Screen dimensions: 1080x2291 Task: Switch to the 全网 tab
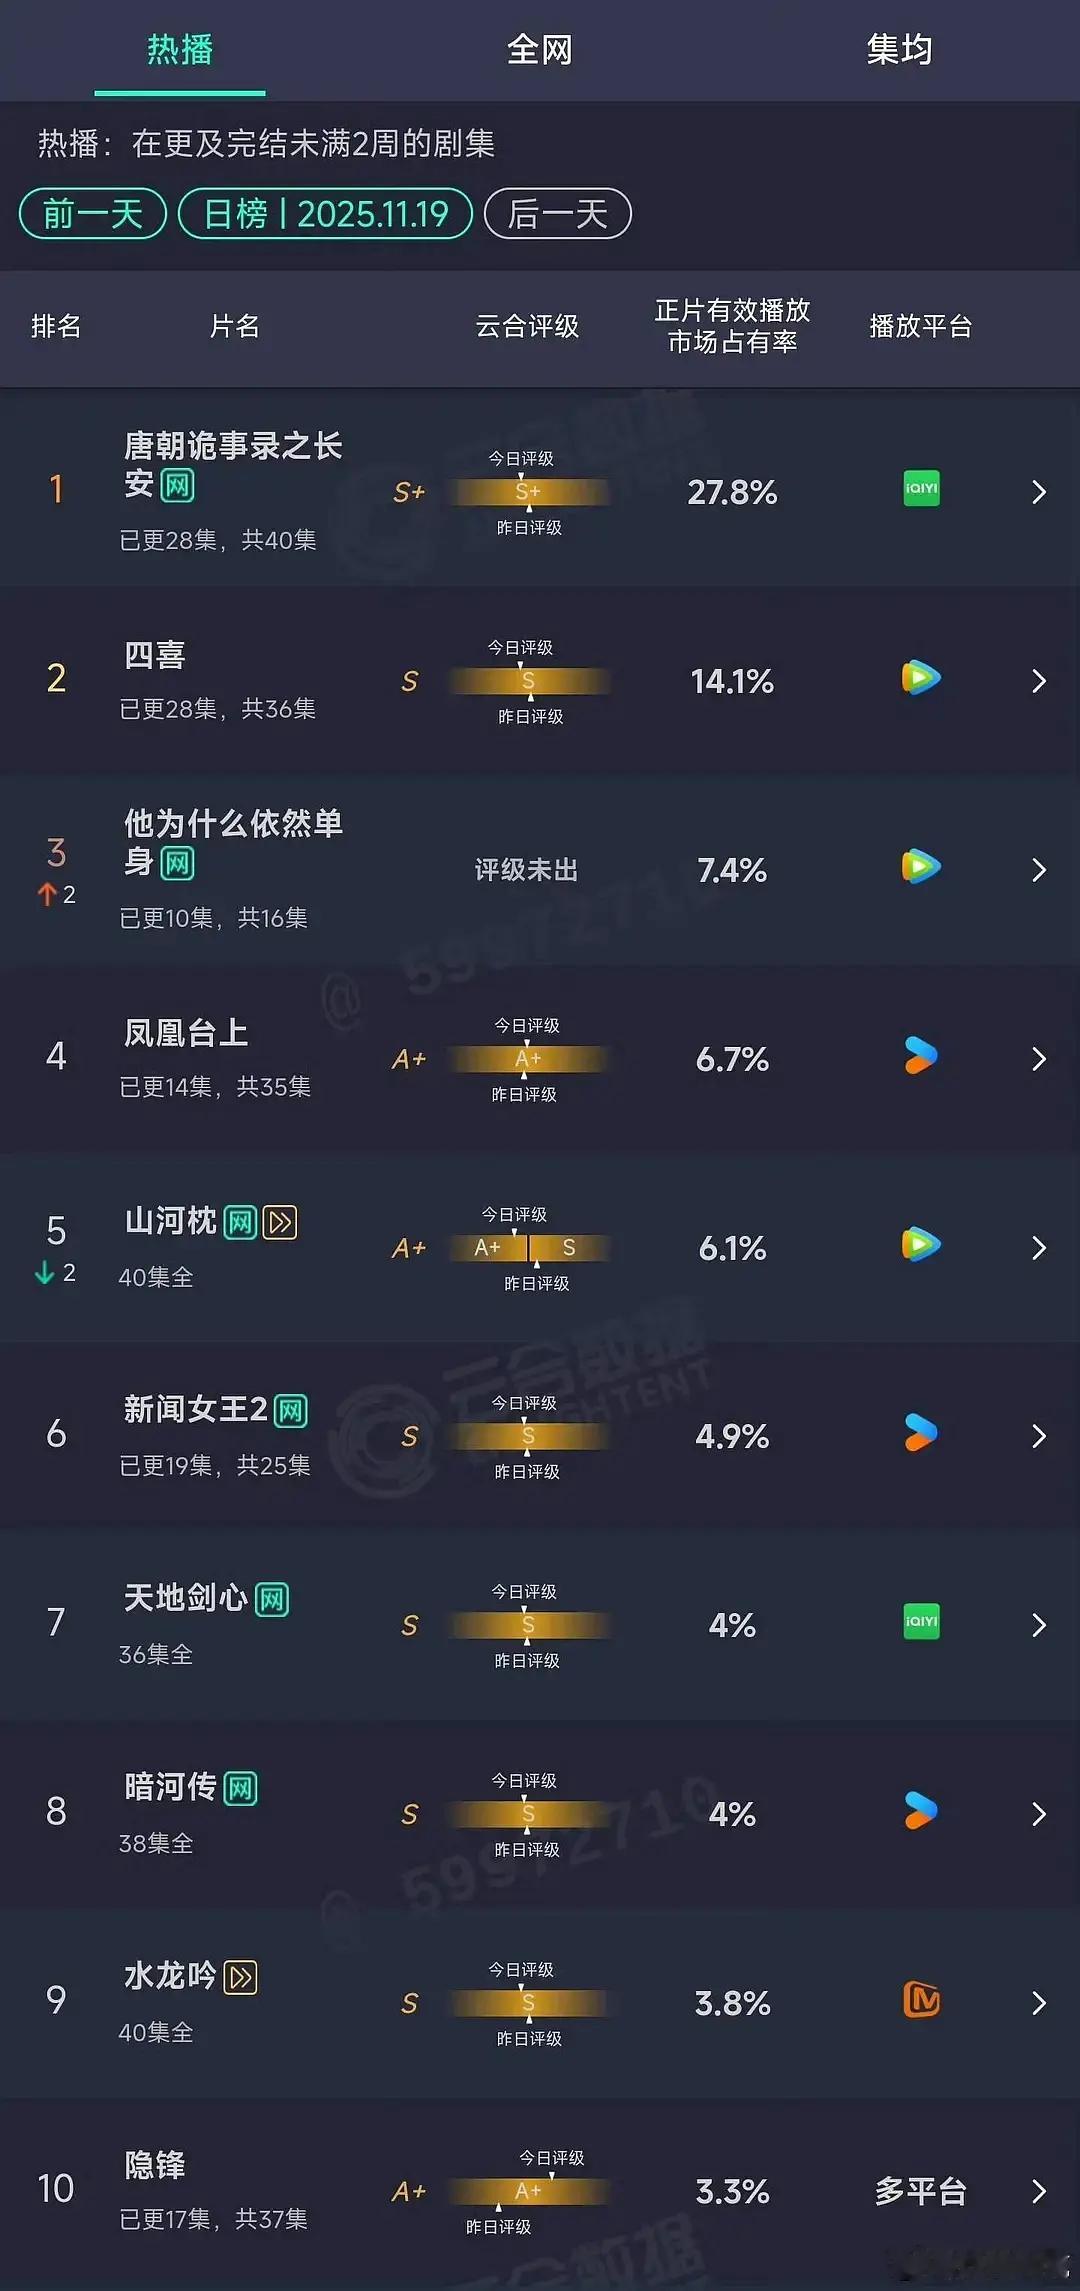(x=540, y=50)
